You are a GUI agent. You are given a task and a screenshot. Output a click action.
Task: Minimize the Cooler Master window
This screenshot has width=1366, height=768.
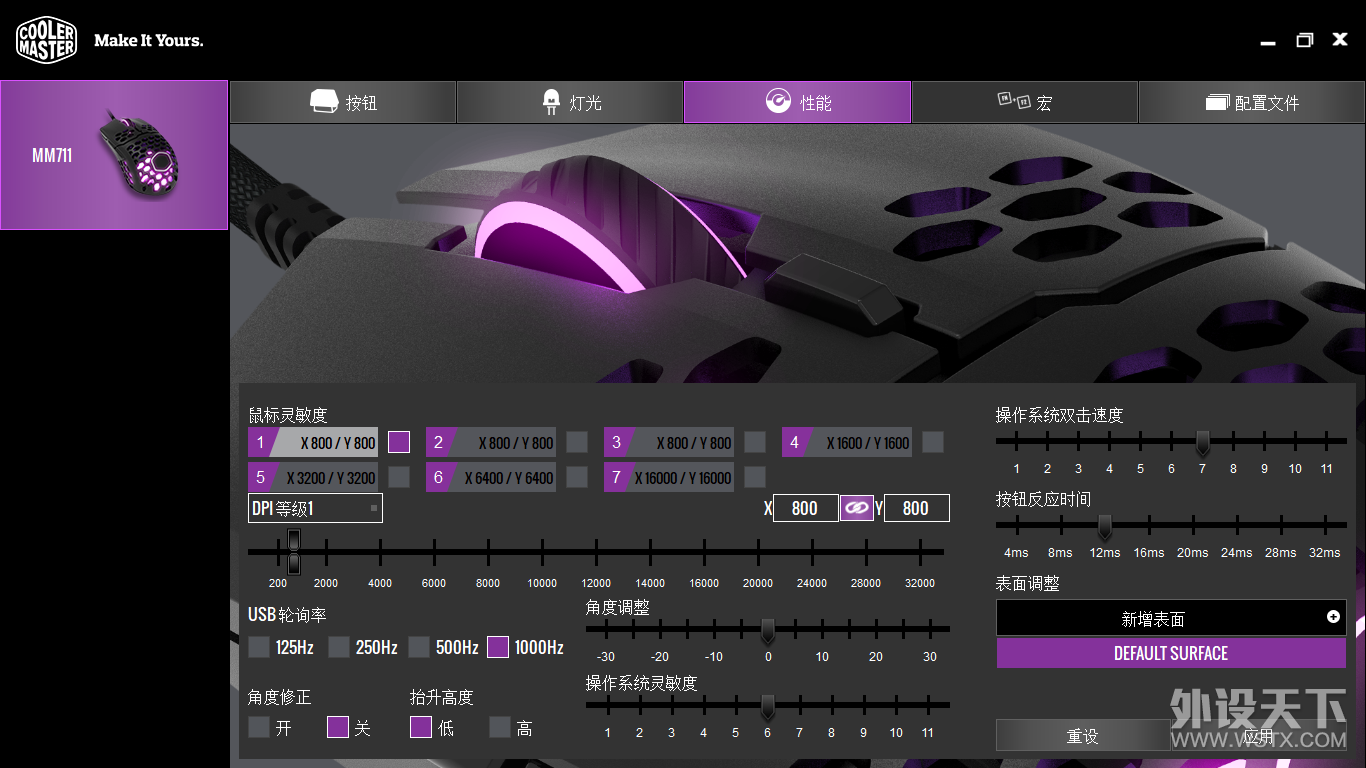click(x=1268, y=41)
